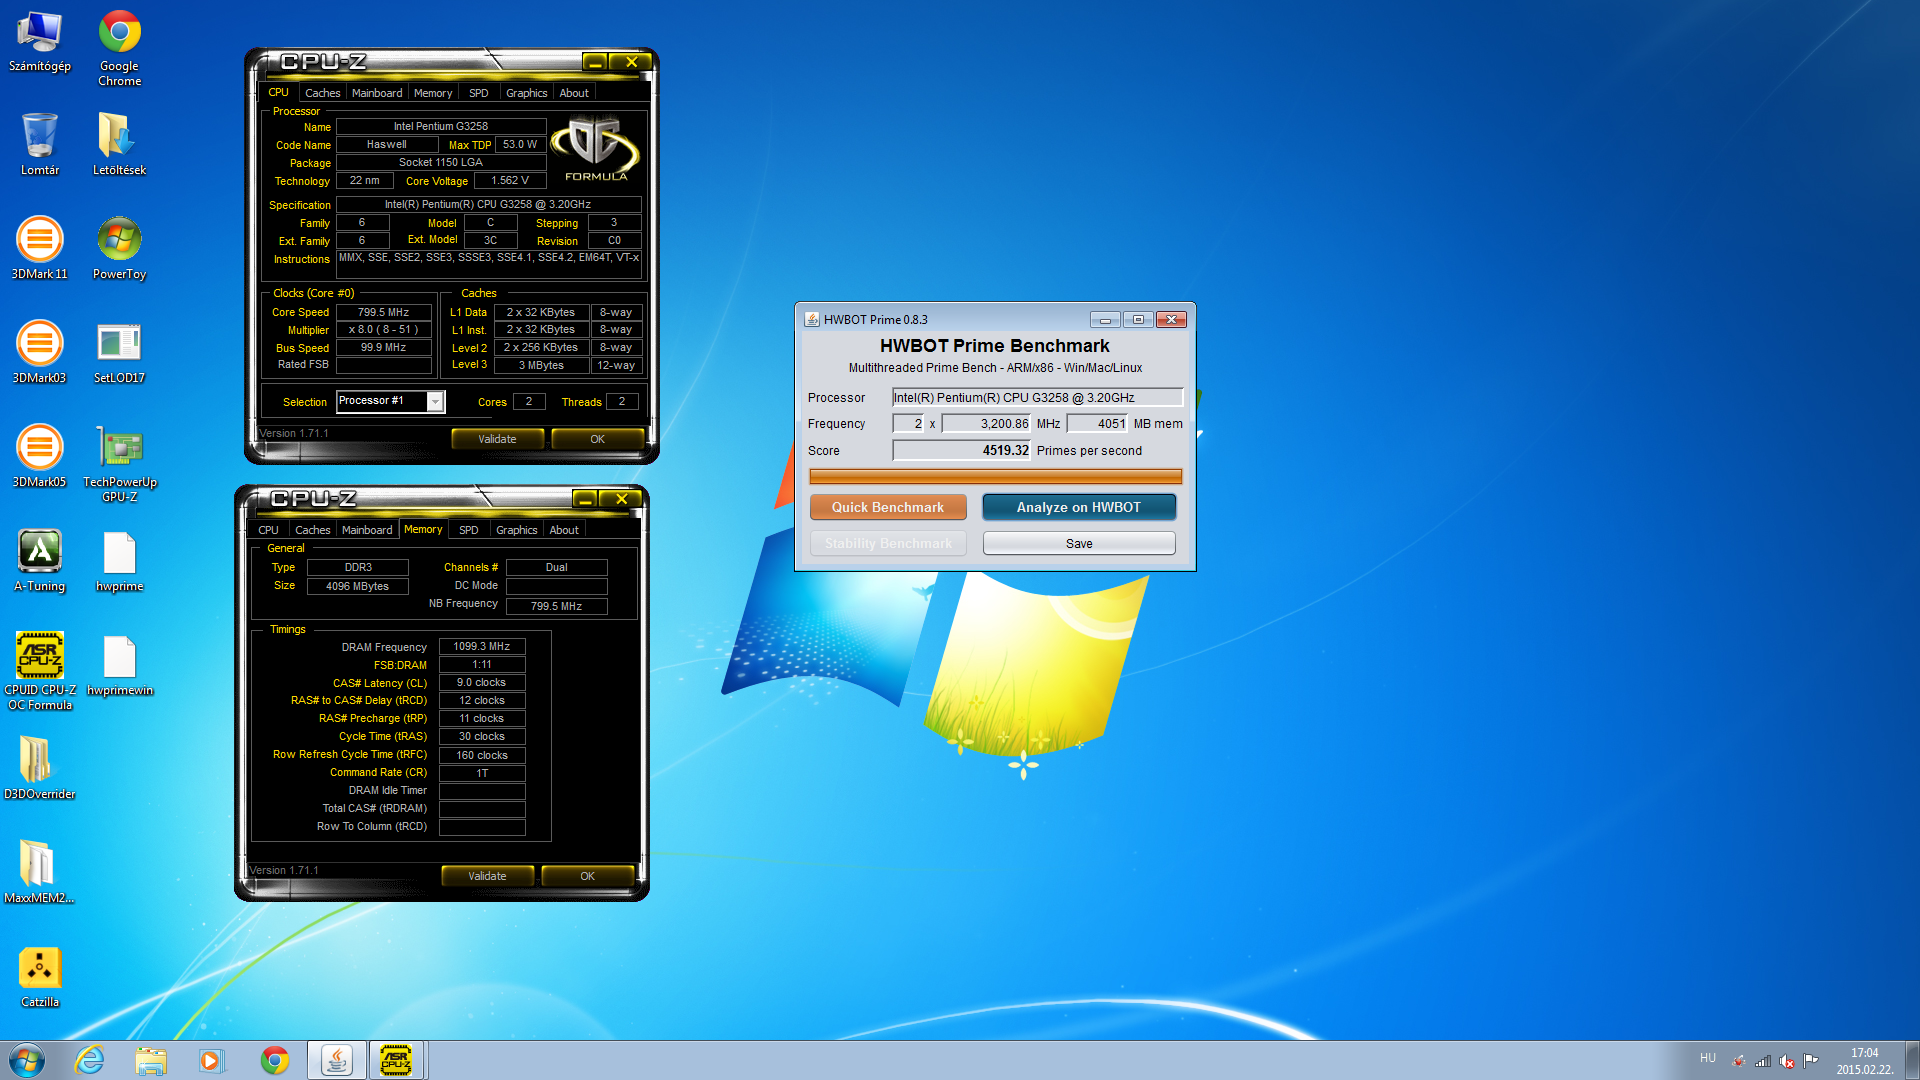
Task: Click the Chrome icon in the taskbar
Action: click(274, 1060)
